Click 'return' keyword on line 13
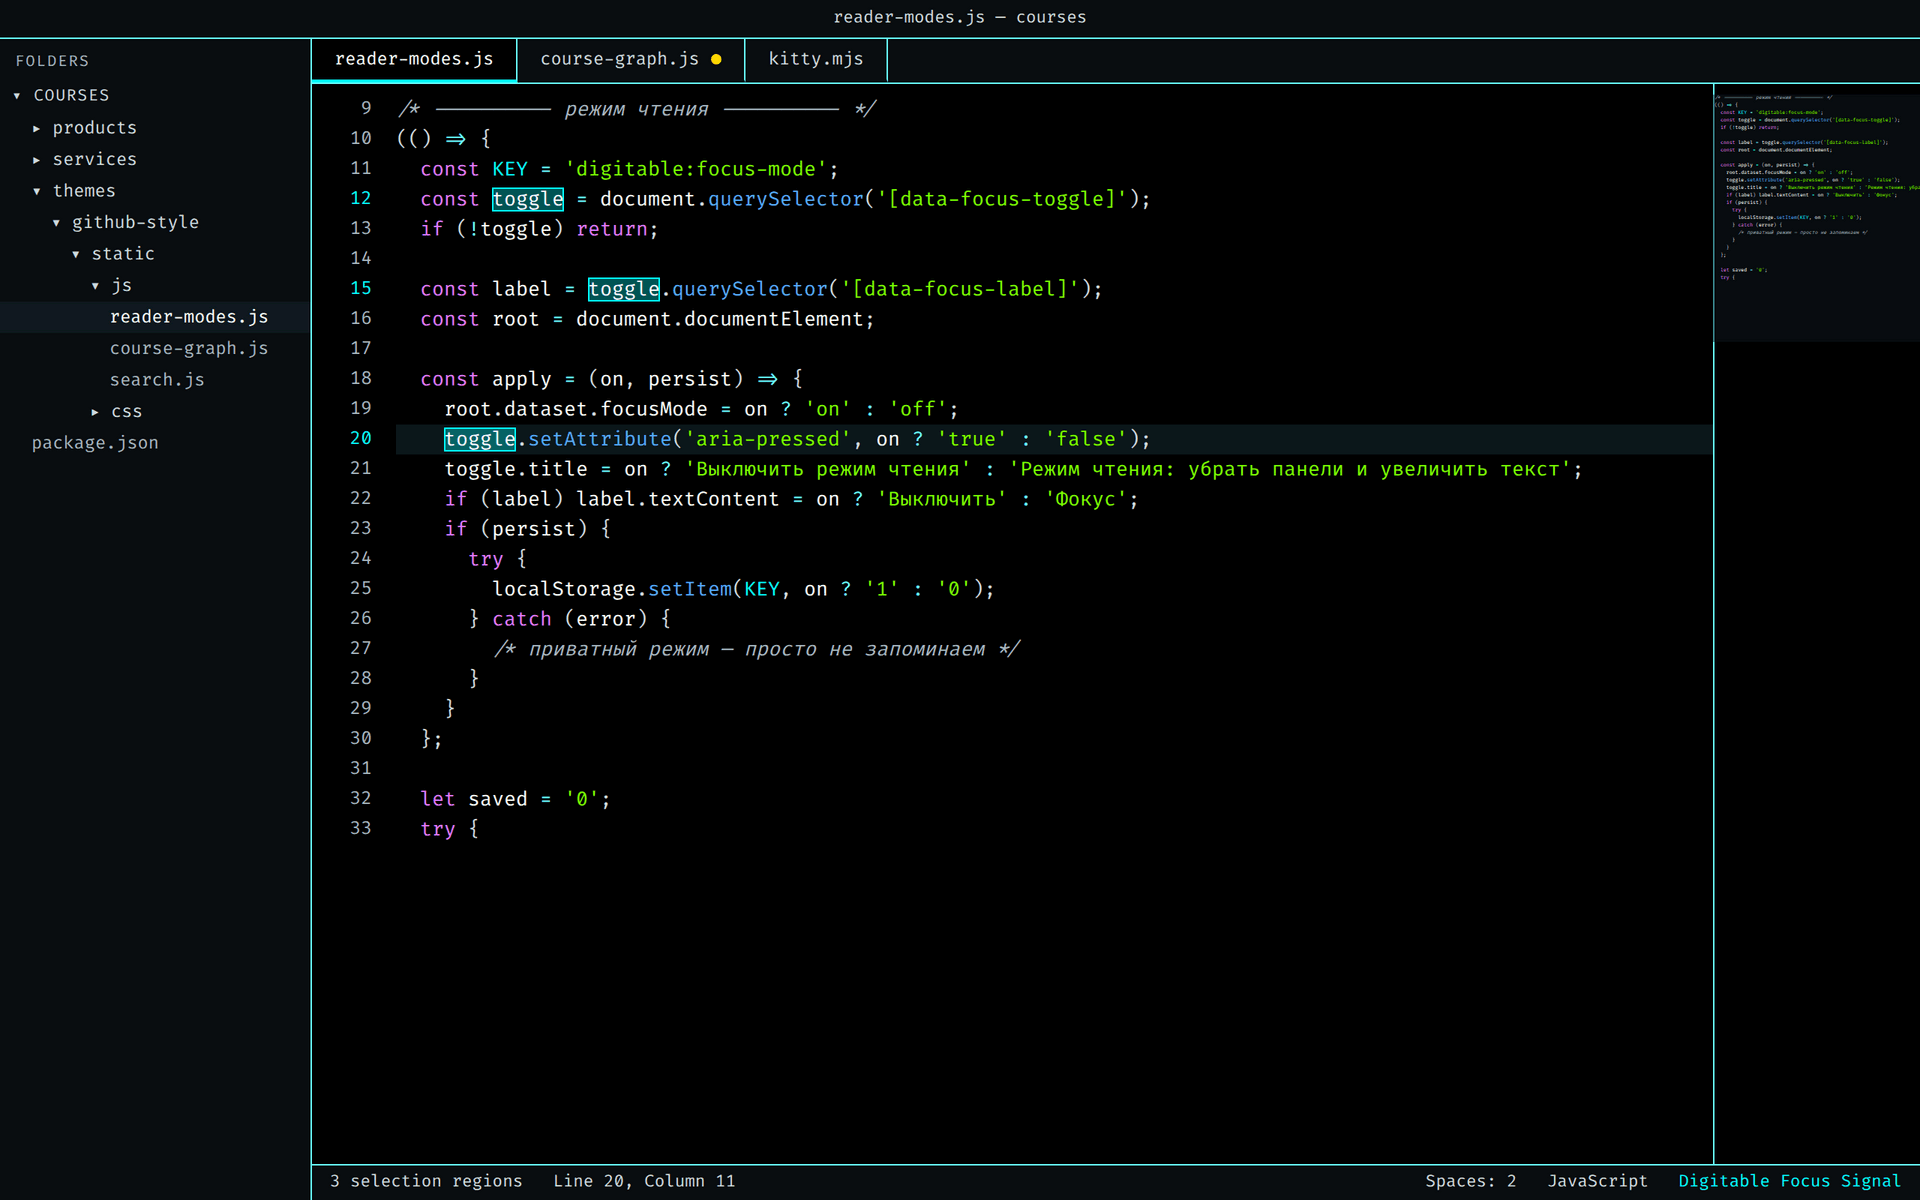This screenshot has width=1920, height=1200. [x=612, y=229]
